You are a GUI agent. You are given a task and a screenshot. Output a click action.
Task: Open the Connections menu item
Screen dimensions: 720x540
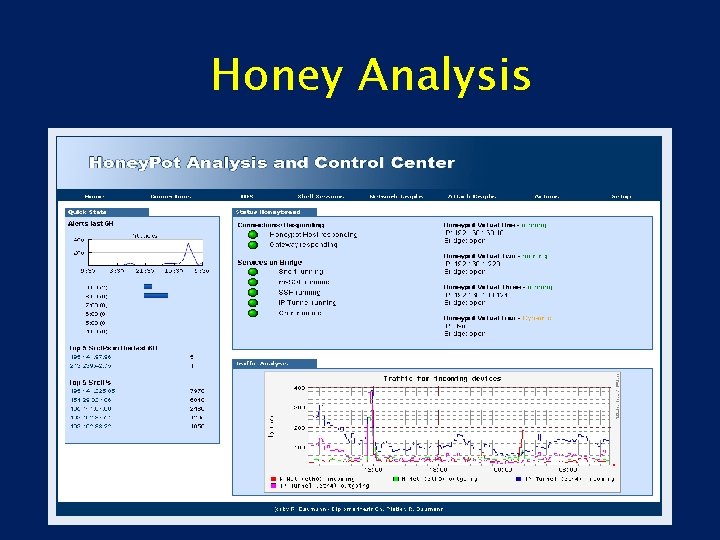(x=170, y=197)
